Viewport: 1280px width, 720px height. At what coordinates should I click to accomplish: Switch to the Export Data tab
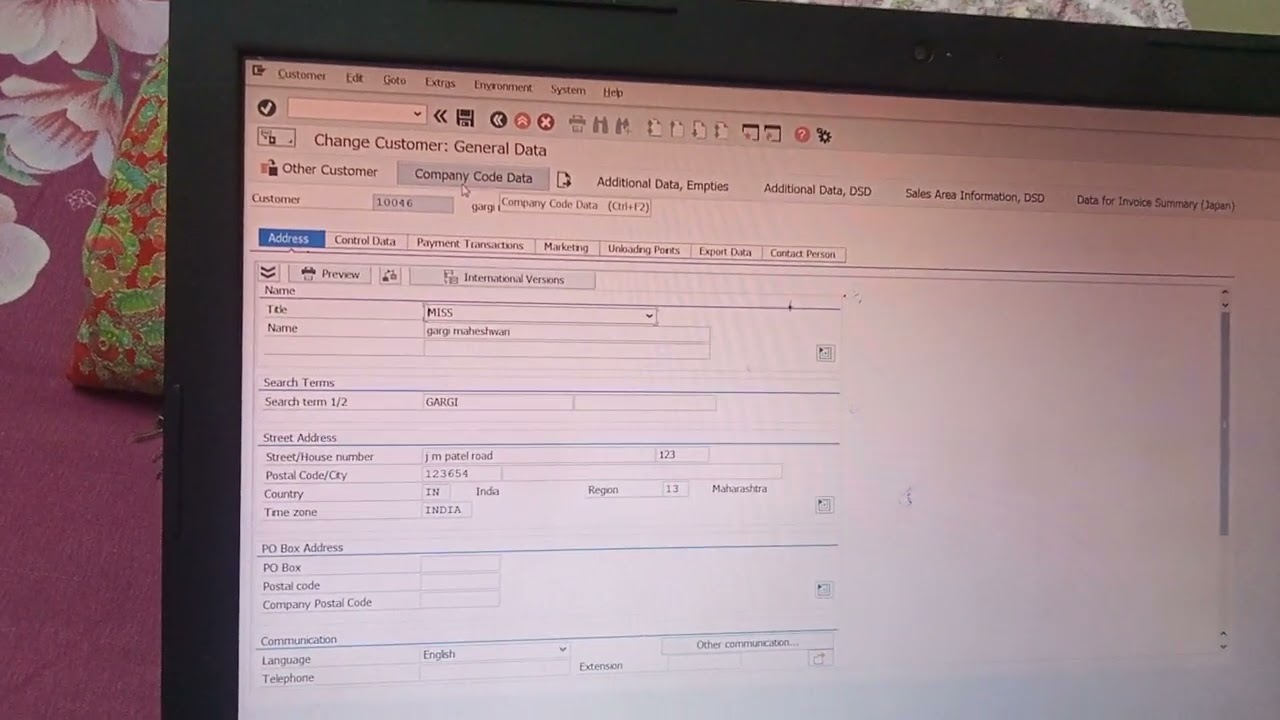[x=725, y=252]
